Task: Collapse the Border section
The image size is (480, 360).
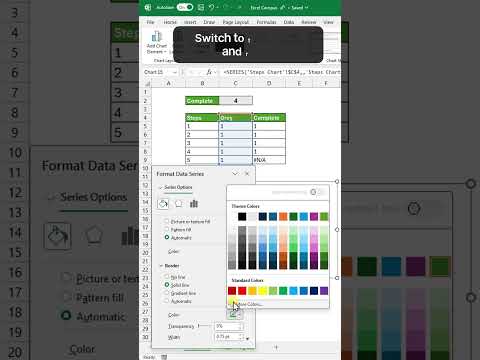Action: point(161,266)
